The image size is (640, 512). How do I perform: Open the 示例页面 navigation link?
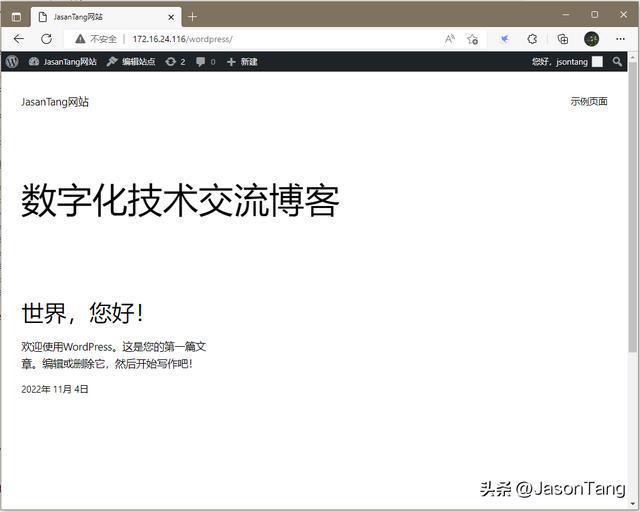[588, 101]
